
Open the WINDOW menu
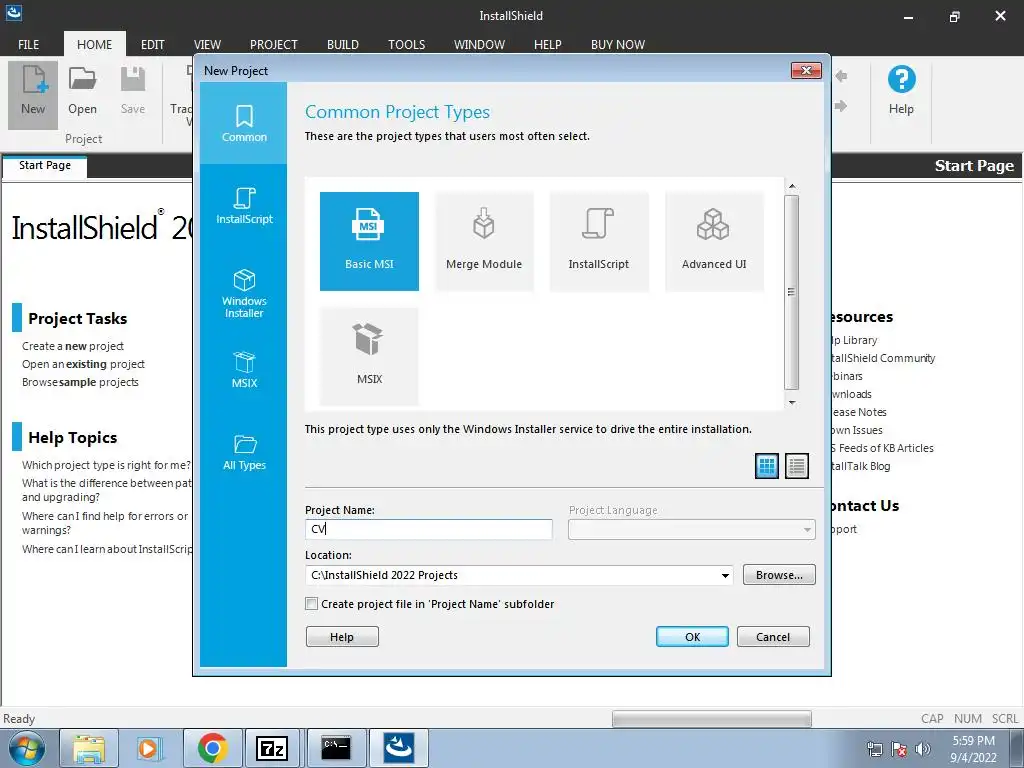tap(479, 44)
